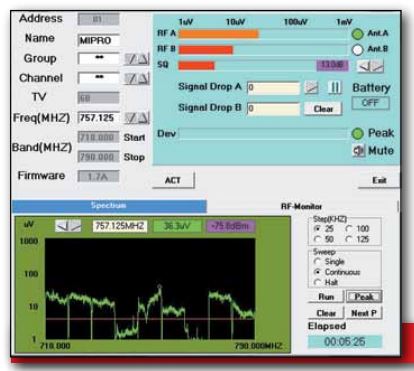Screen dimensions: 414x371
Task: Switch to the RF-Monitor tab
Action: click(x=301, y=207)
